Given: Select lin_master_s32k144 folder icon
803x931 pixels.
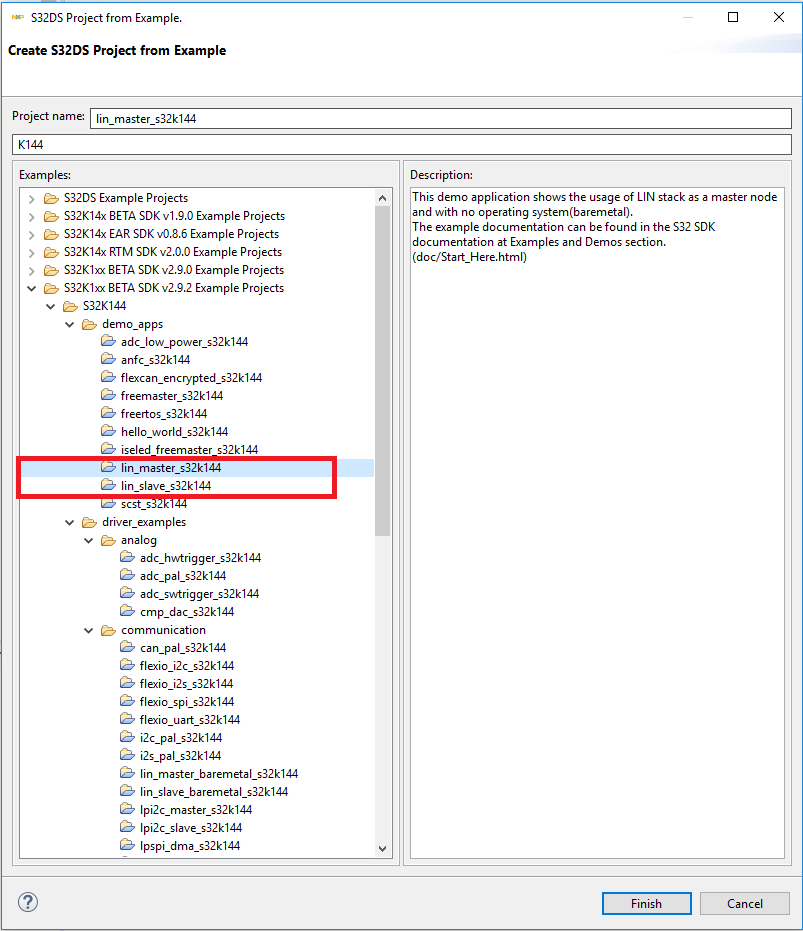Looking at the screenshot, I should tap(108, 467).
